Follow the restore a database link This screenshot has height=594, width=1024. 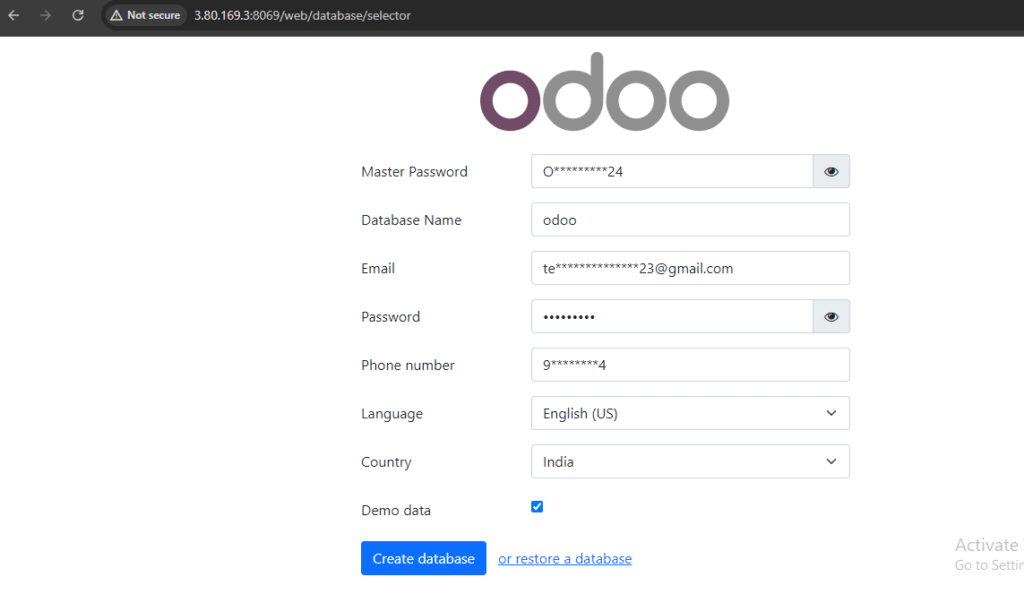click(564, 558)
